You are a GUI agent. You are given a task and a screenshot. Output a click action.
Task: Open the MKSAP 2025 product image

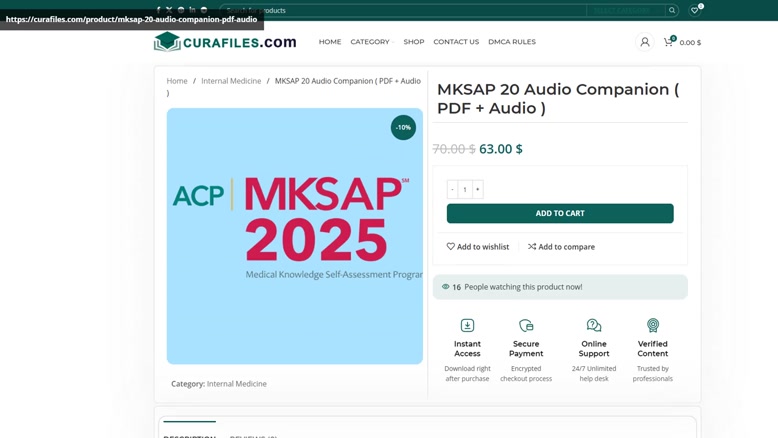(295, 236)
